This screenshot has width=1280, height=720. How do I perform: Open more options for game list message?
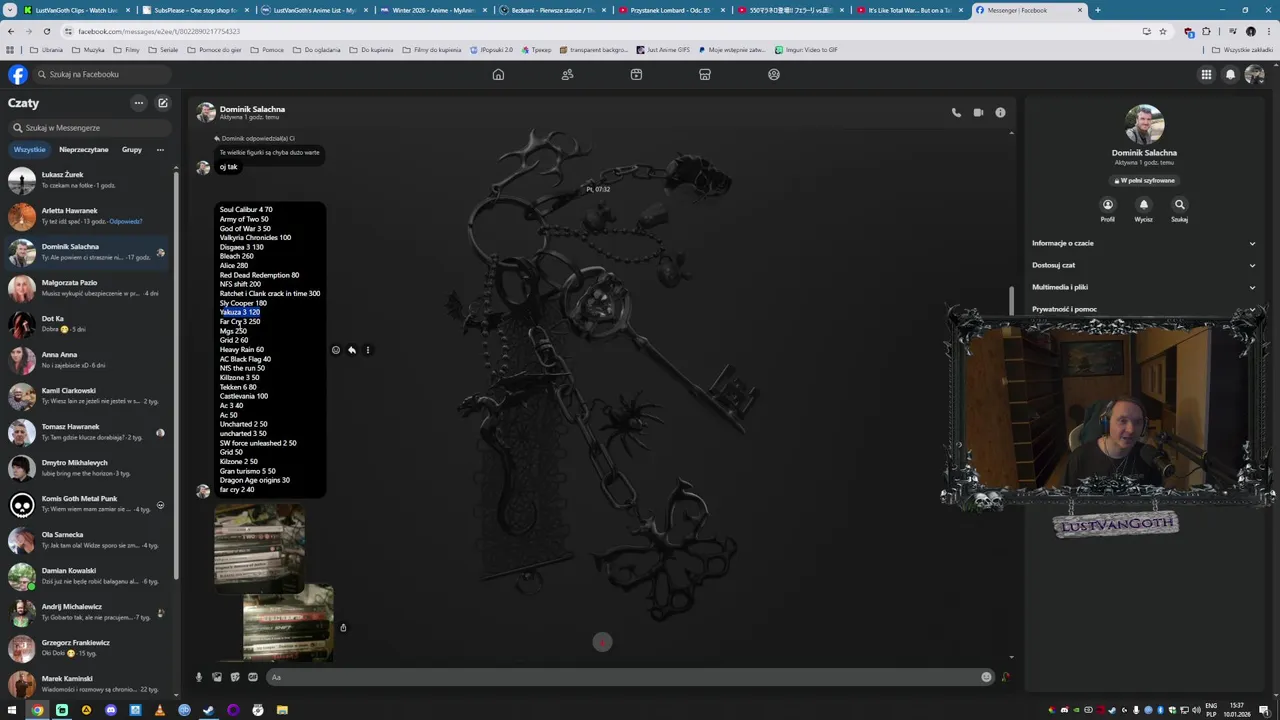pos(368,350)
